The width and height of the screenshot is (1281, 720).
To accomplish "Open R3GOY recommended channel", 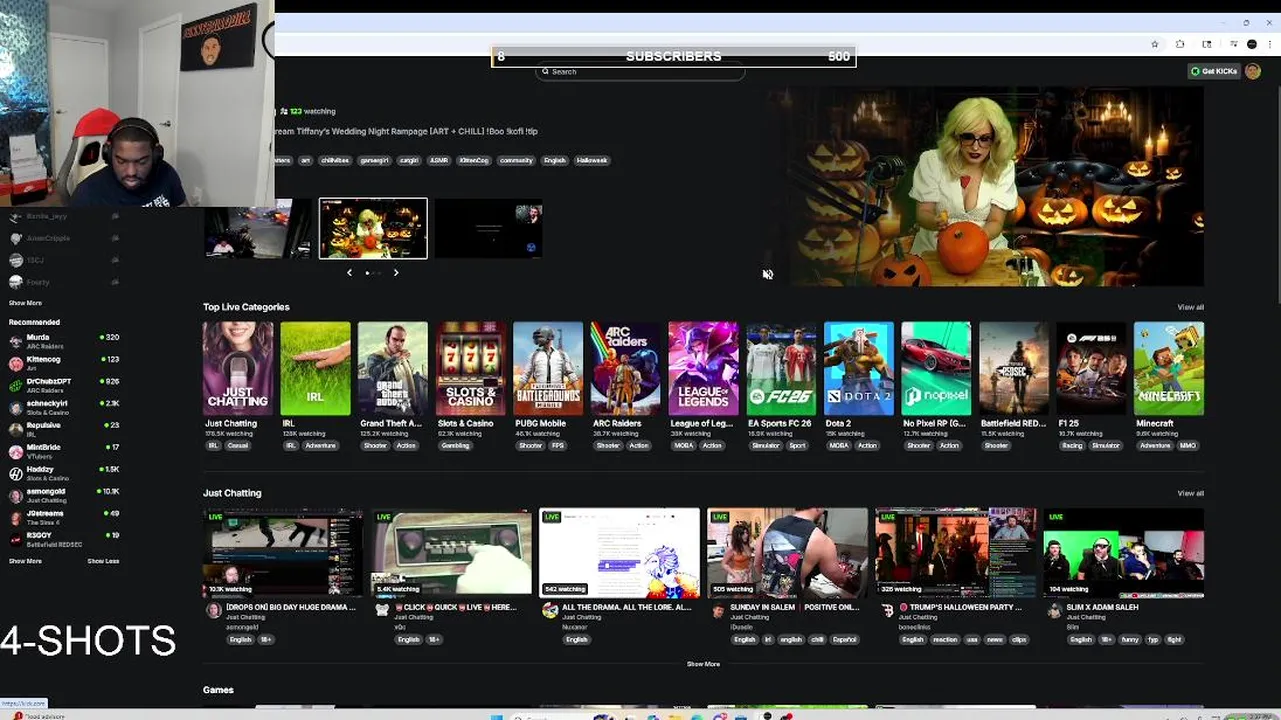I will [x=64, y=538].
